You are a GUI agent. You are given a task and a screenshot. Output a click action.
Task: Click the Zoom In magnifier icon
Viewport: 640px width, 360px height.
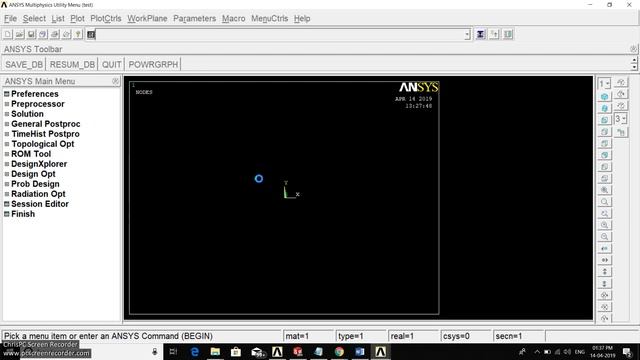click(x=604, y=225)
